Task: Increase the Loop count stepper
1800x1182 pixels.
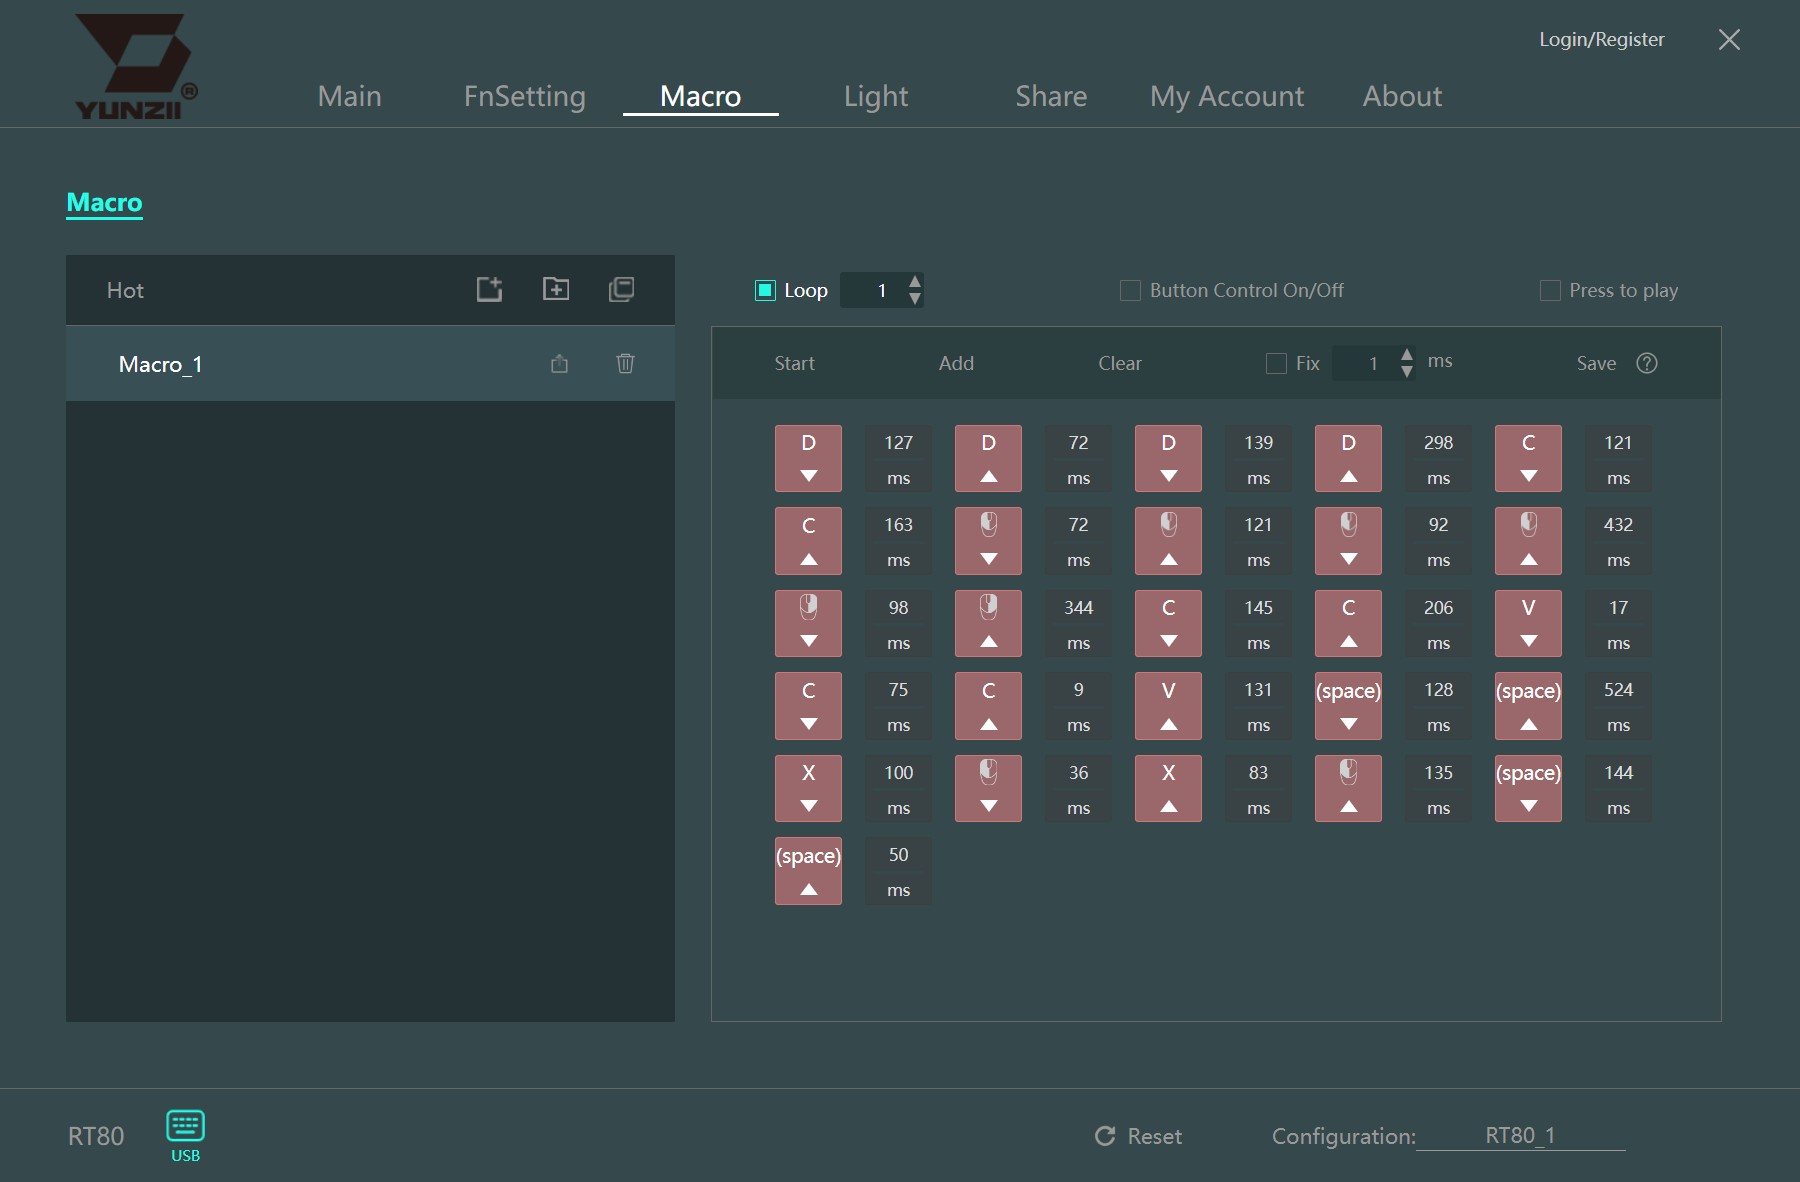Action: point(914,282)
